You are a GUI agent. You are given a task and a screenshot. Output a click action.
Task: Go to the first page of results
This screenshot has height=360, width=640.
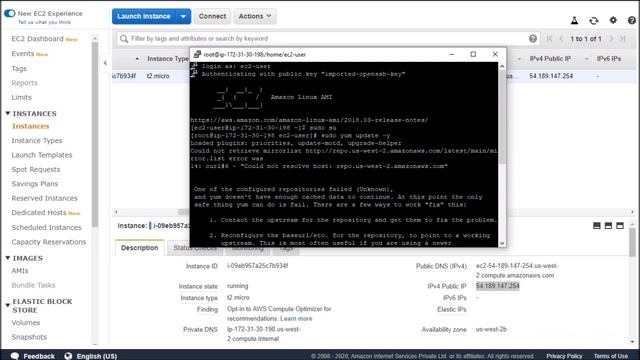[x=549, y=38]
